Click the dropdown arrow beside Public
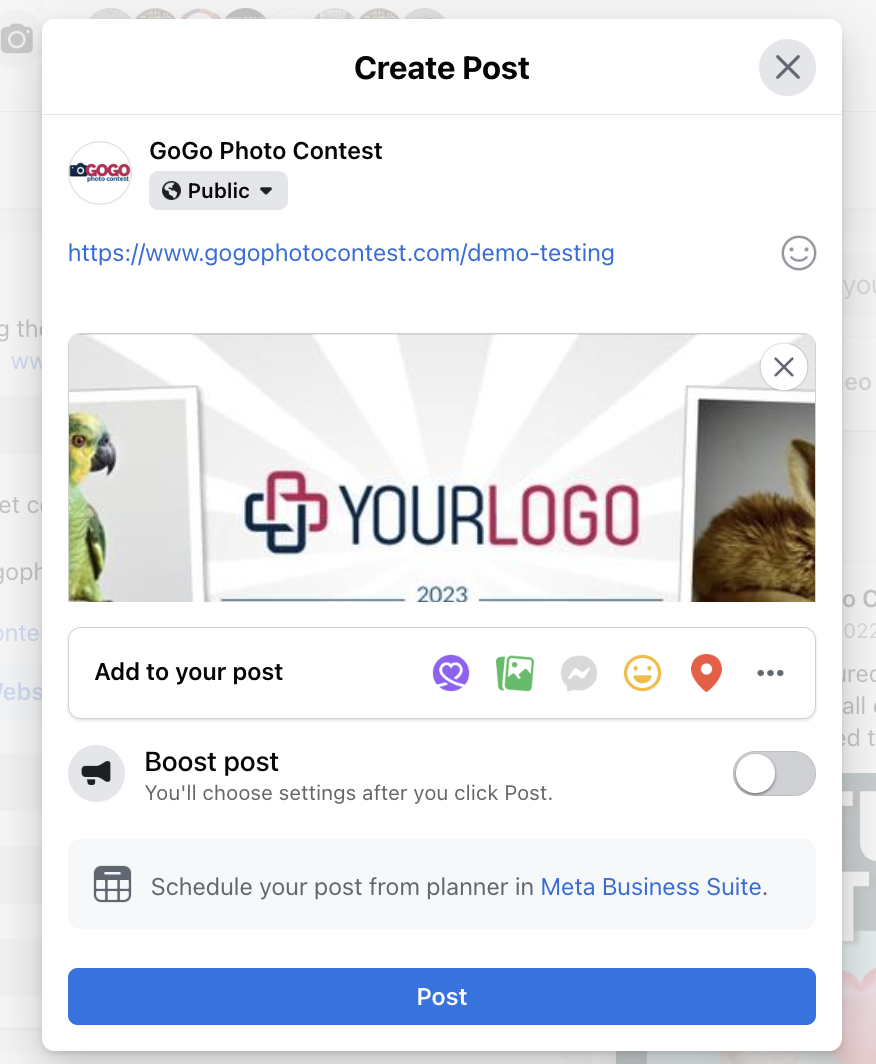 coord(267,191)
